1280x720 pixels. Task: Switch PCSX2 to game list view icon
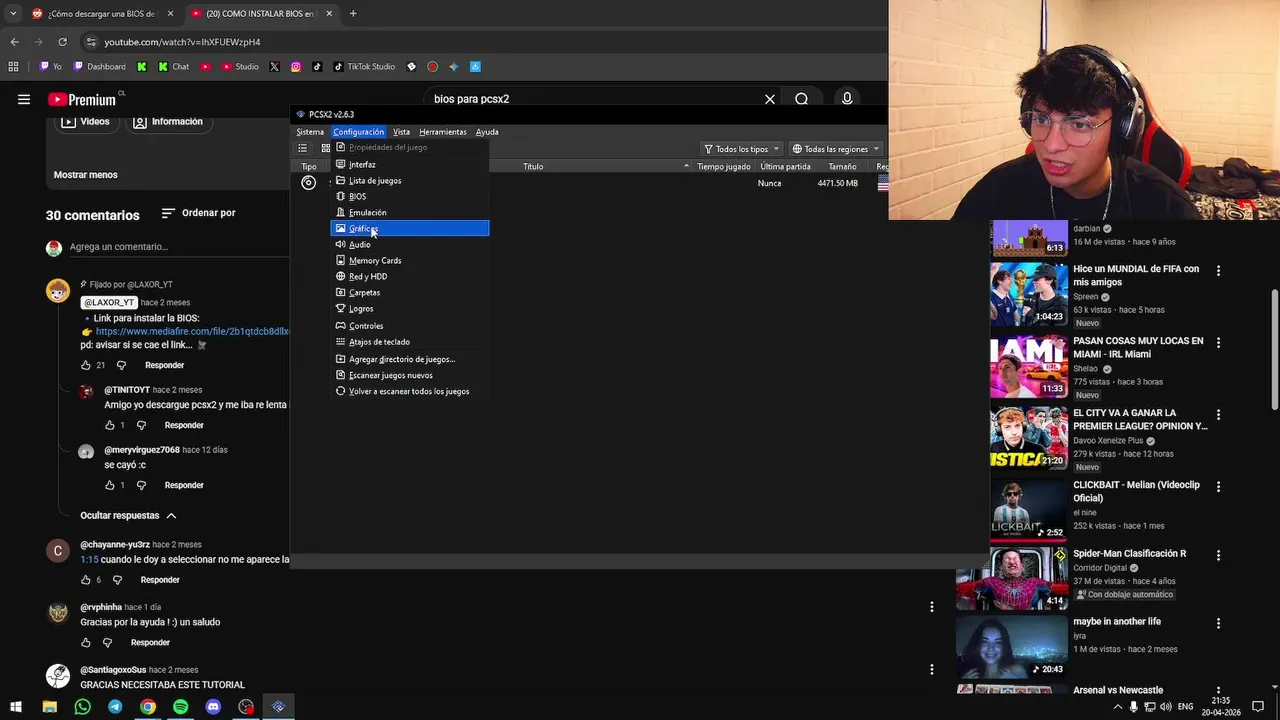coord(302,149)
